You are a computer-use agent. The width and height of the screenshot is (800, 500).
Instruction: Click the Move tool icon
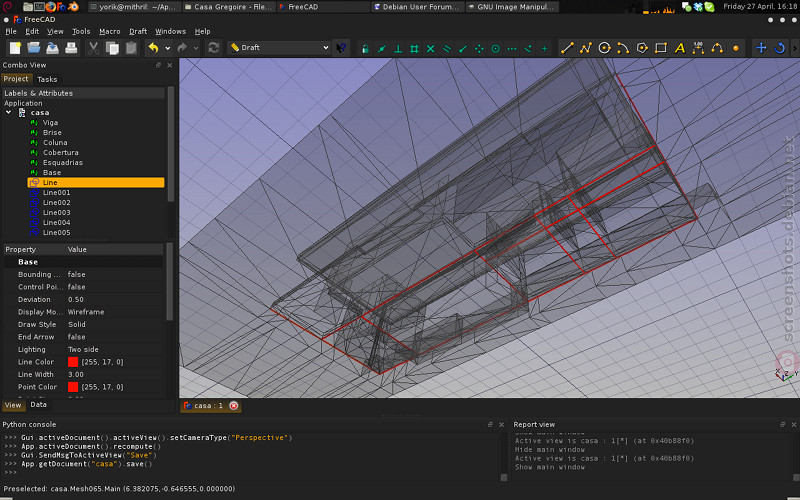[761, 48]
